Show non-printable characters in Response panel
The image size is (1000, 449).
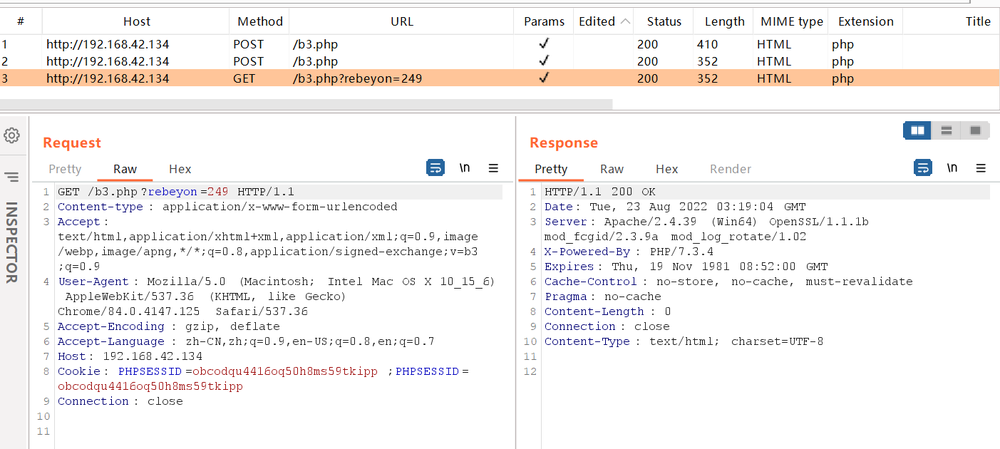(952, 168)
